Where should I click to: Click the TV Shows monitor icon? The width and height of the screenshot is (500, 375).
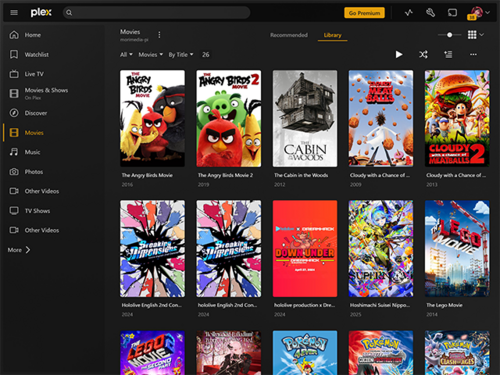pos(14,211)
